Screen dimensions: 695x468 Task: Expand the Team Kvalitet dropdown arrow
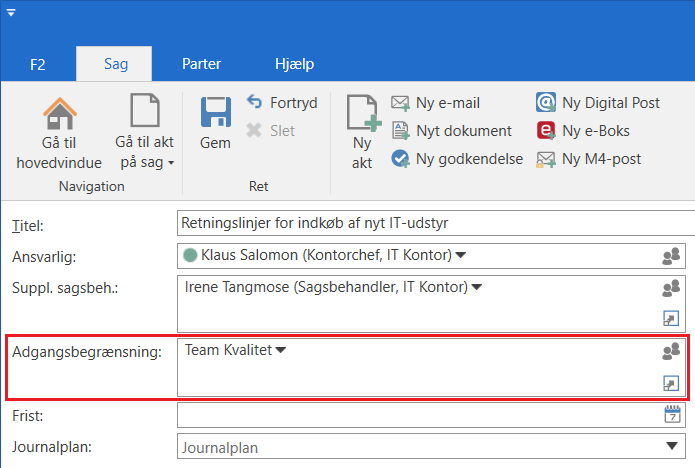click(x=281, y=350)
